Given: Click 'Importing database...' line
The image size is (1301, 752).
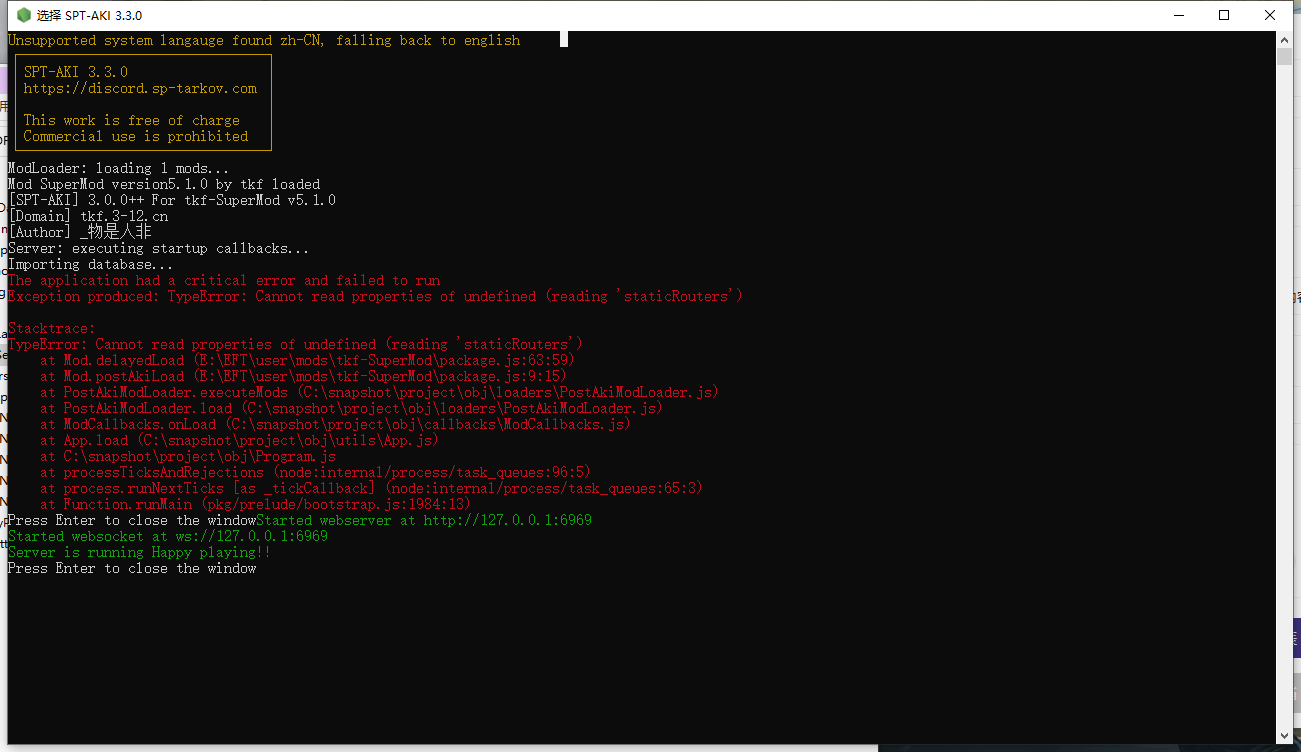Looking at the screenshot, I should pos(91,264).
